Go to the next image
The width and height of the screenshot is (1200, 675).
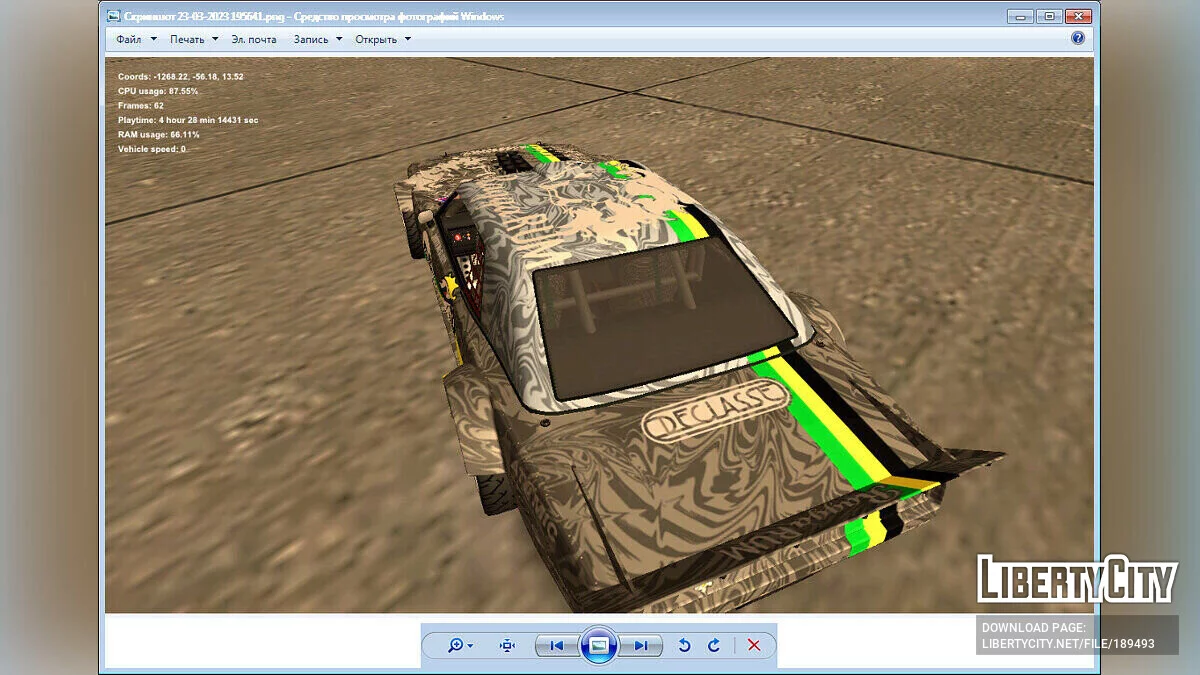coord(641,646)
